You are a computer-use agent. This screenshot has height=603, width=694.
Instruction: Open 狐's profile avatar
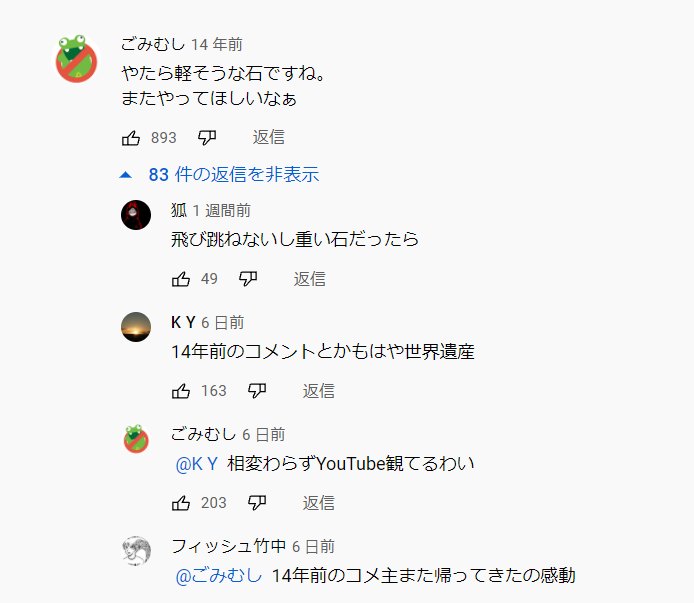136,214
